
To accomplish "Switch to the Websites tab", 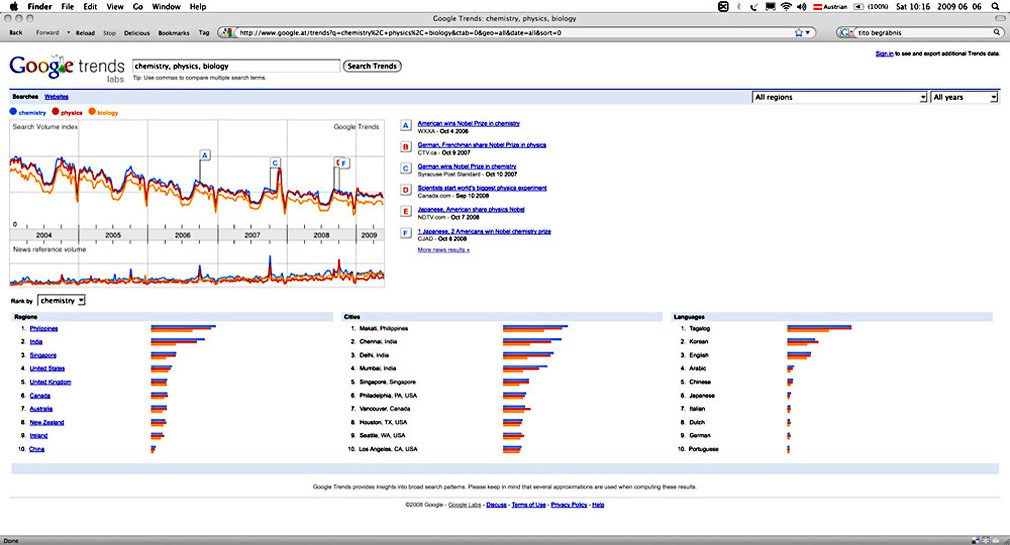I will pyautogui.click(x=57, y=97).
